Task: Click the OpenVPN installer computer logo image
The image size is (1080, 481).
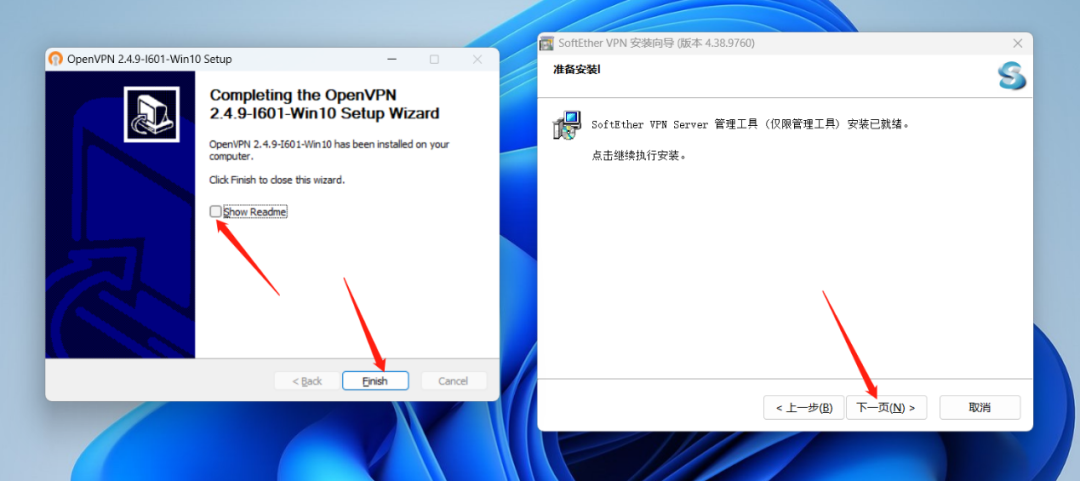Action: [x=152, y=114]
